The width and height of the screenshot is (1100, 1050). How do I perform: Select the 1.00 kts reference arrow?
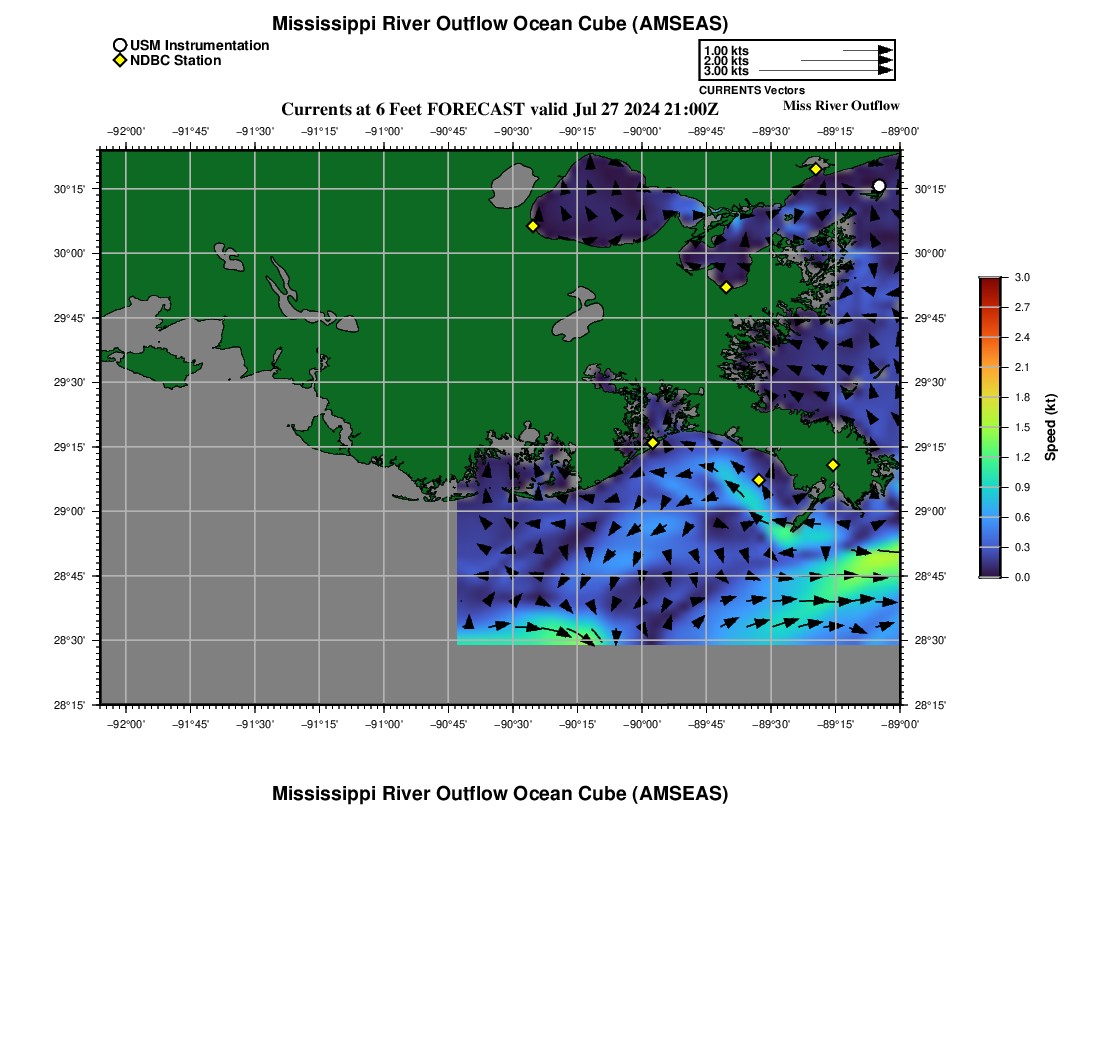(x=867, y=50)
